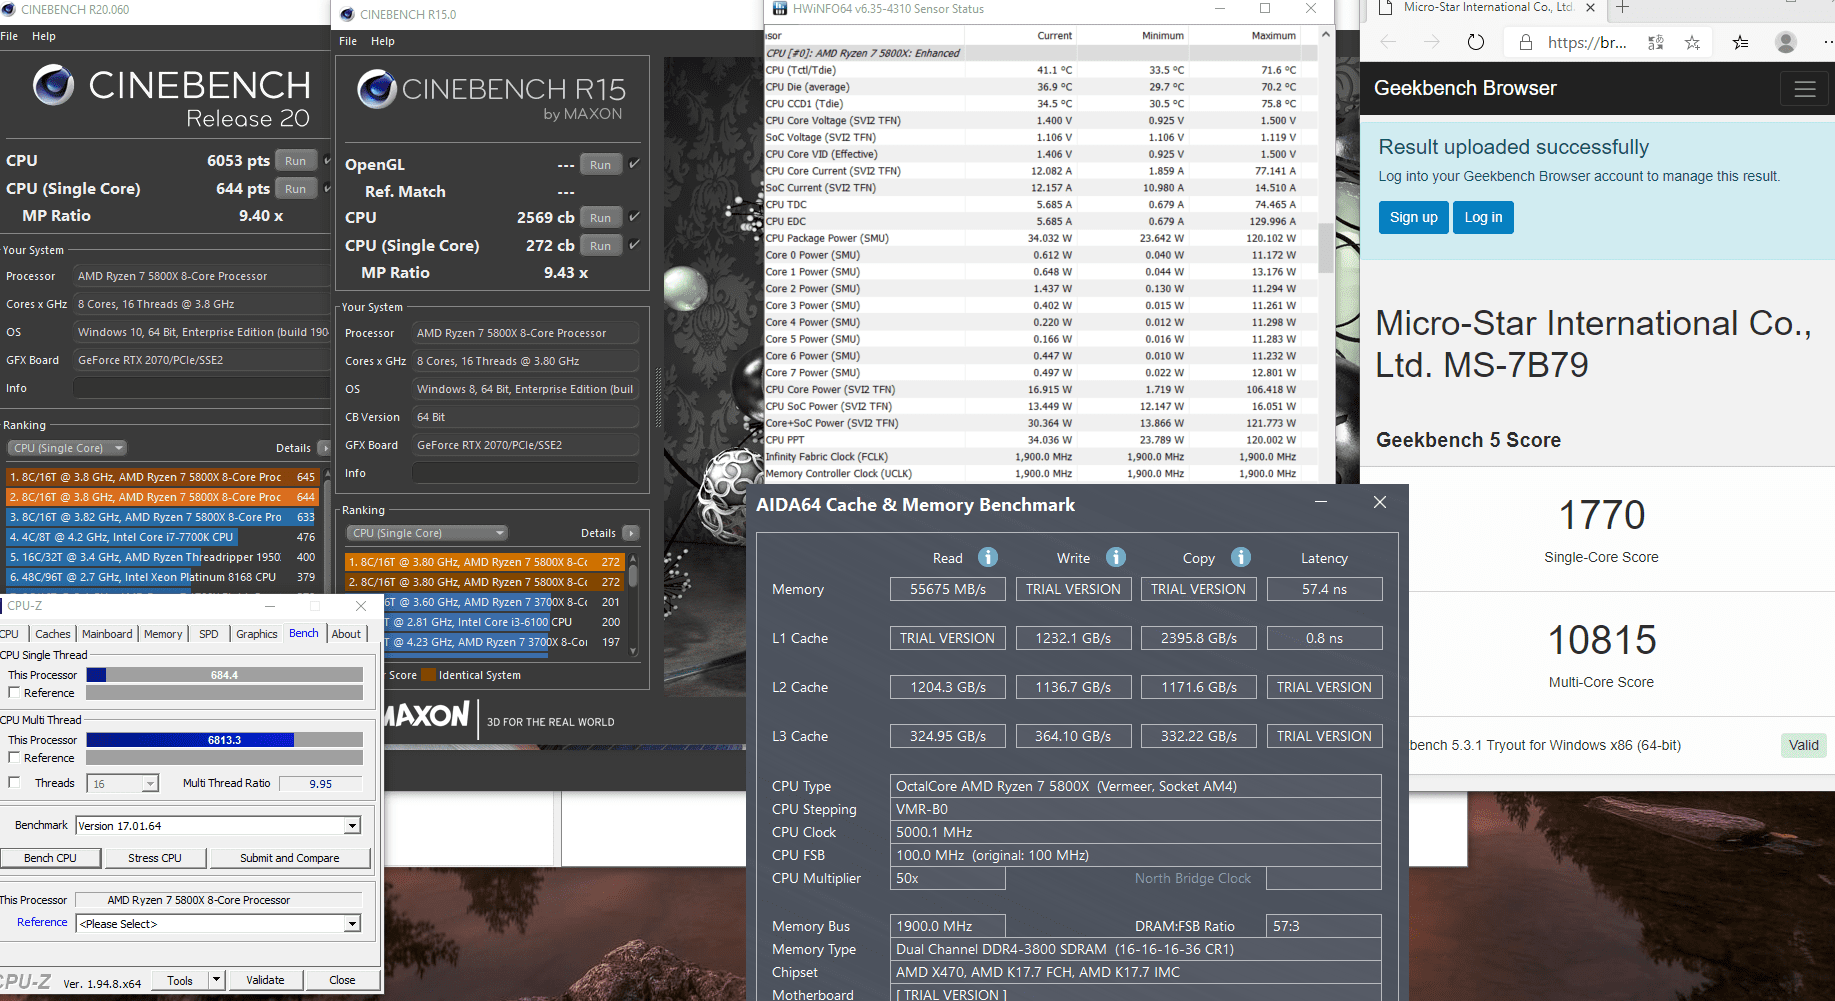Click the orange Identical System legend swatch

[x=429, y=675]
